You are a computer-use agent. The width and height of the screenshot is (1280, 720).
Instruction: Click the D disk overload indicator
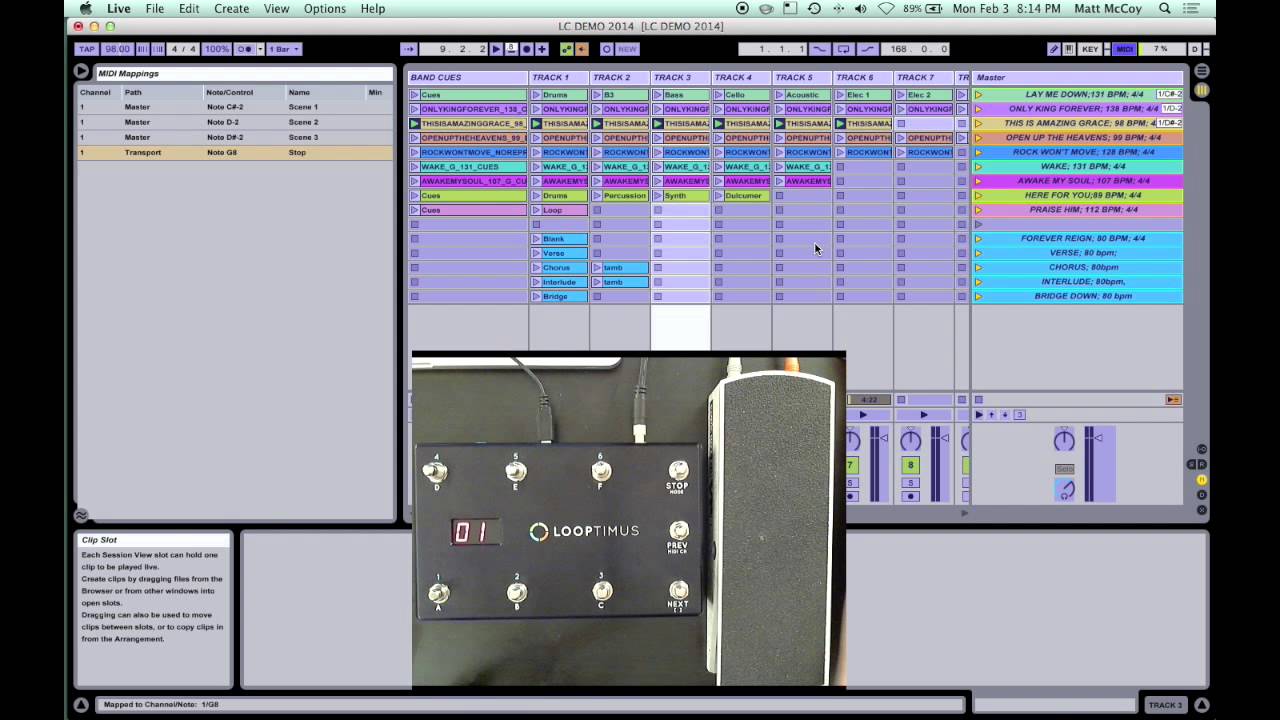1194,49
